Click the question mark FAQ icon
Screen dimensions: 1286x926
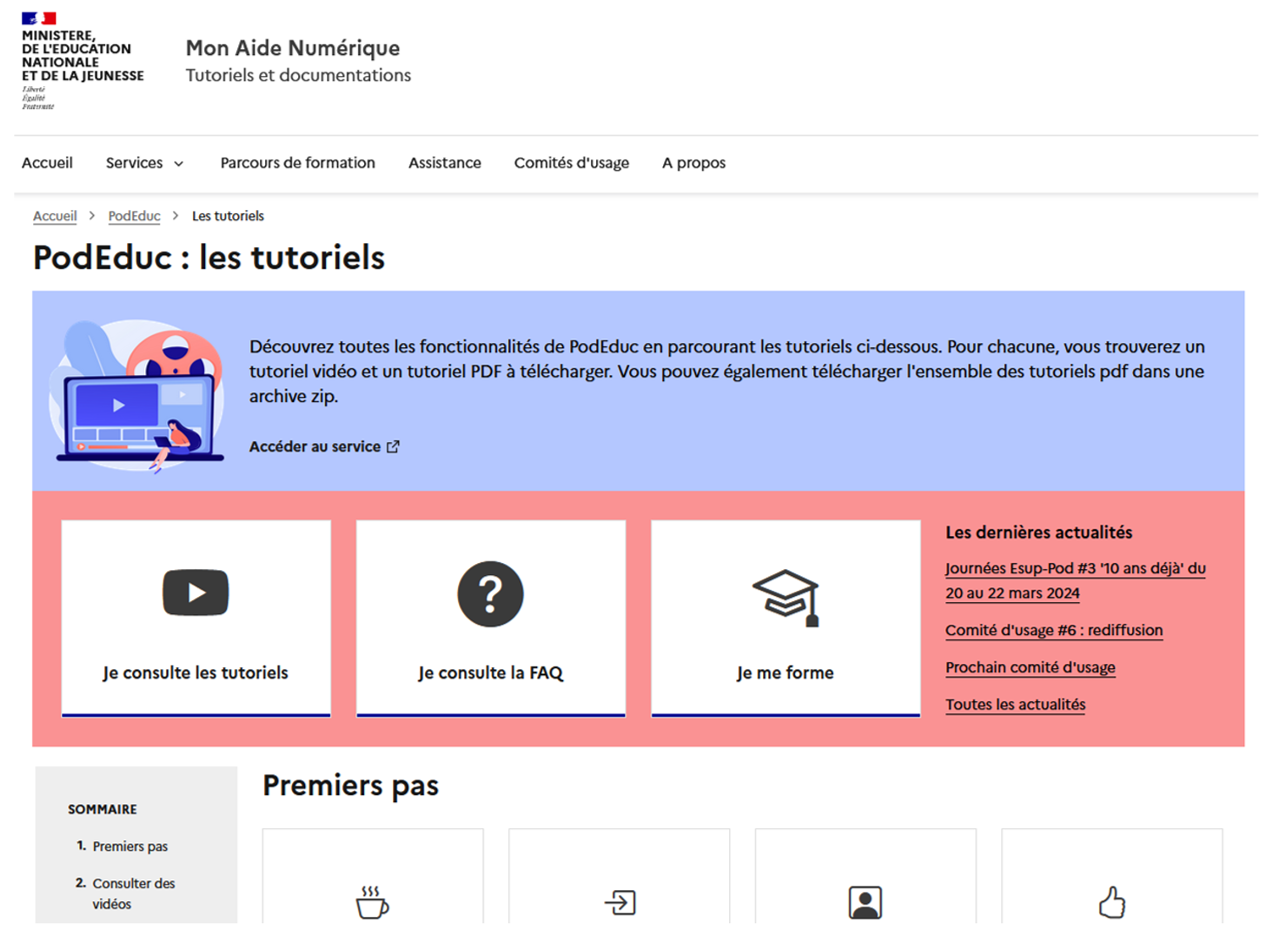coord(490,594)
